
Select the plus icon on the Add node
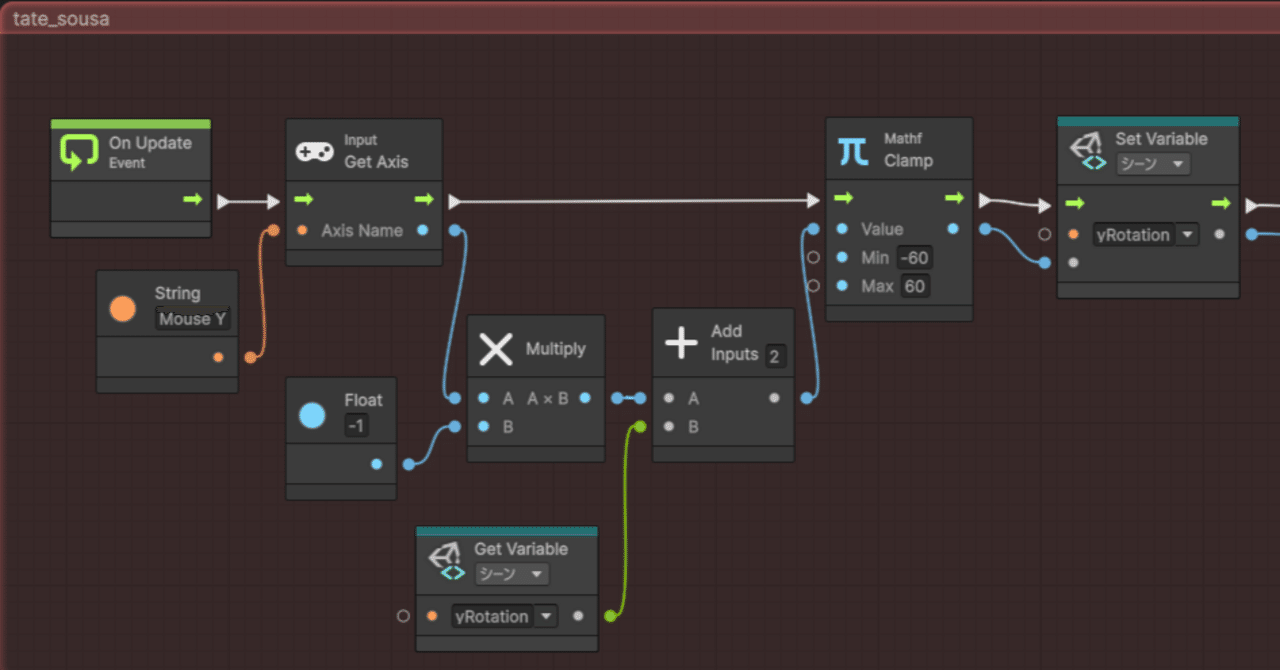tap(682, 343)
